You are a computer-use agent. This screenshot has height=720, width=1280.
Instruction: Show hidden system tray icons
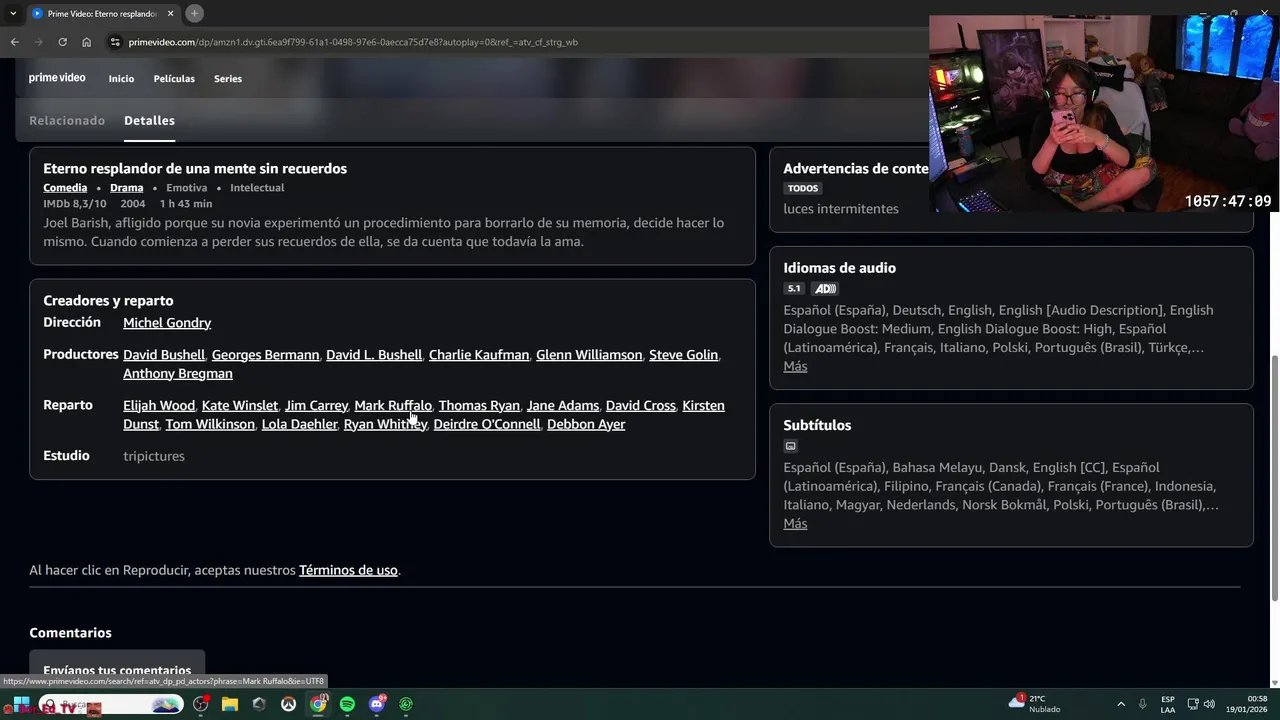[x=1120, y=704]
